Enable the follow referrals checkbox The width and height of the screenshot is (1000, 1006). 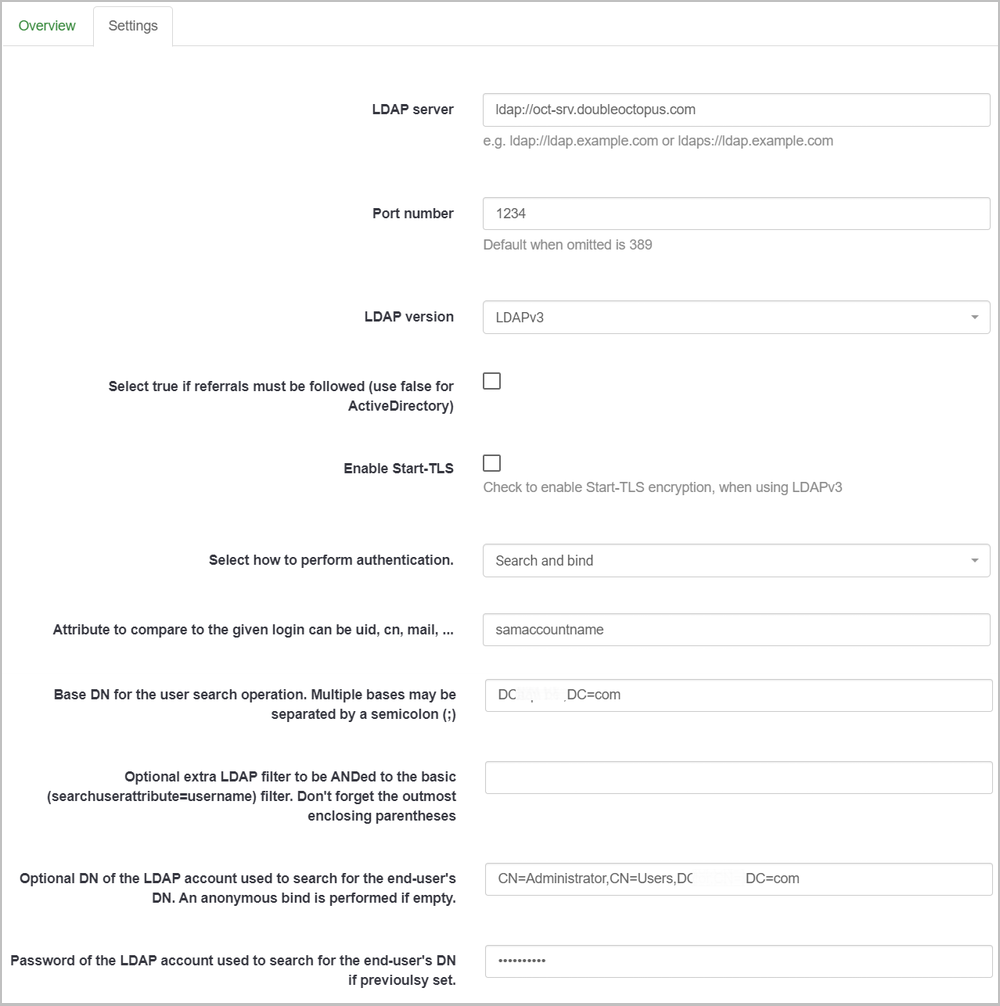click(492, 381)
